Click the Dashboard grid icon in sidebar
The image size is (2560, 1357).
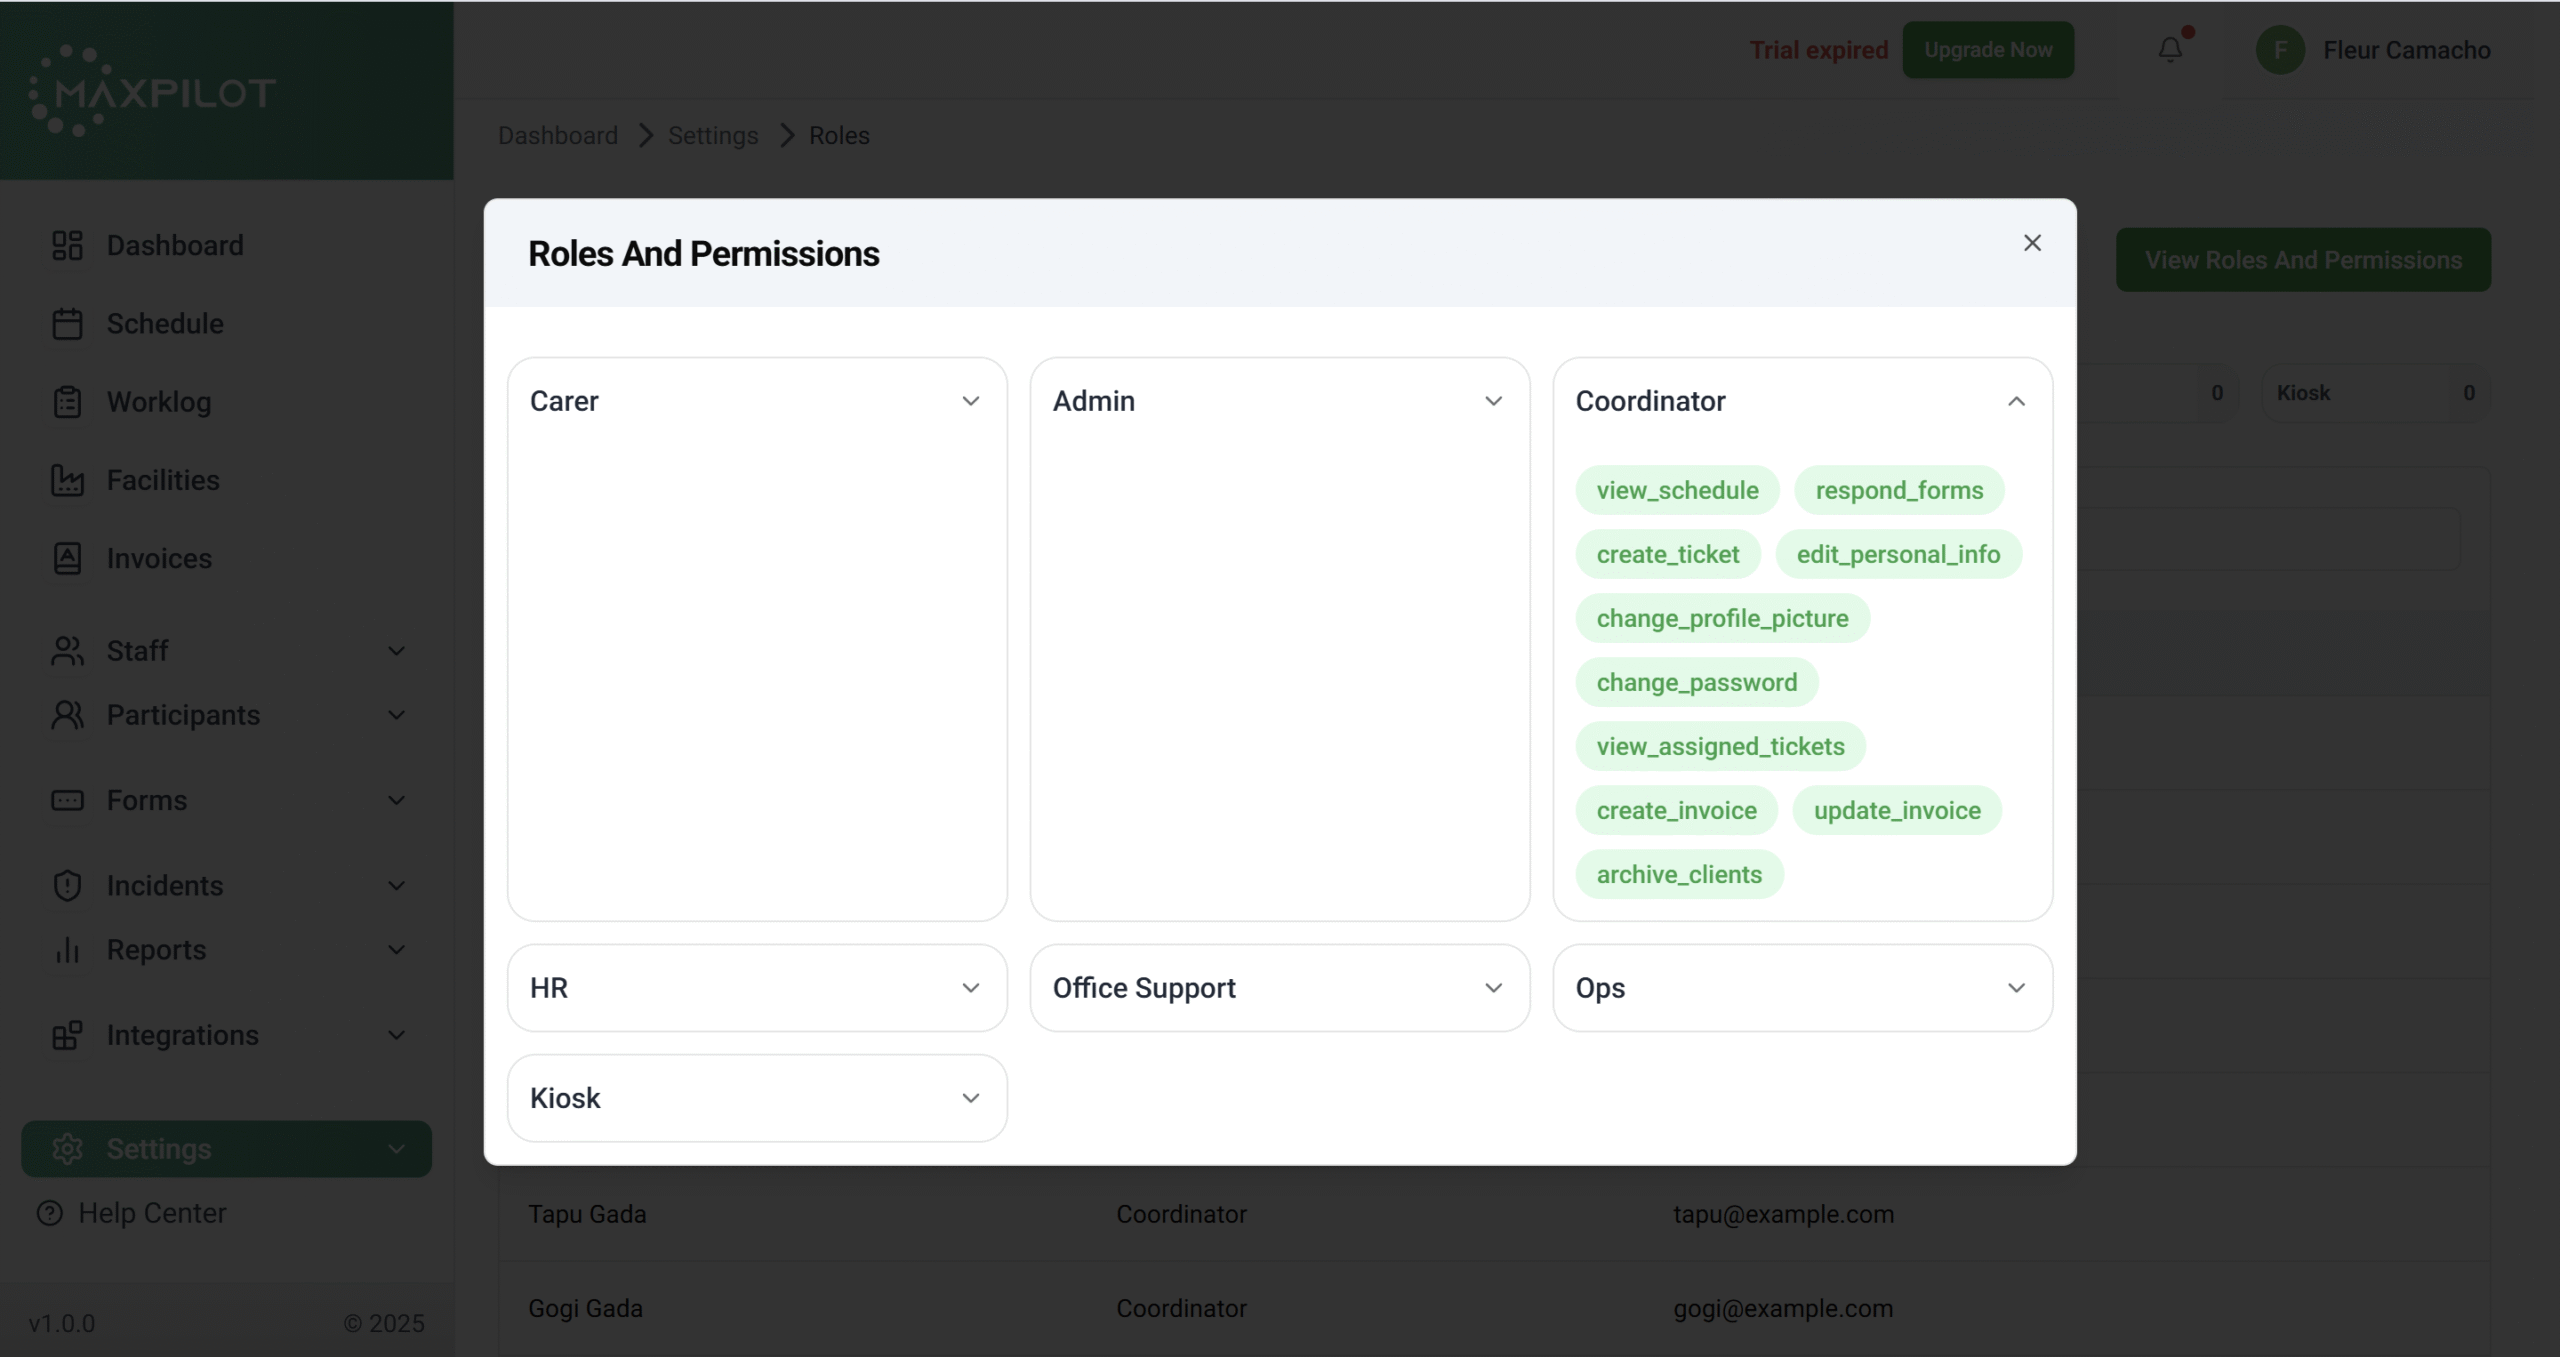click(x=67, y=245)
